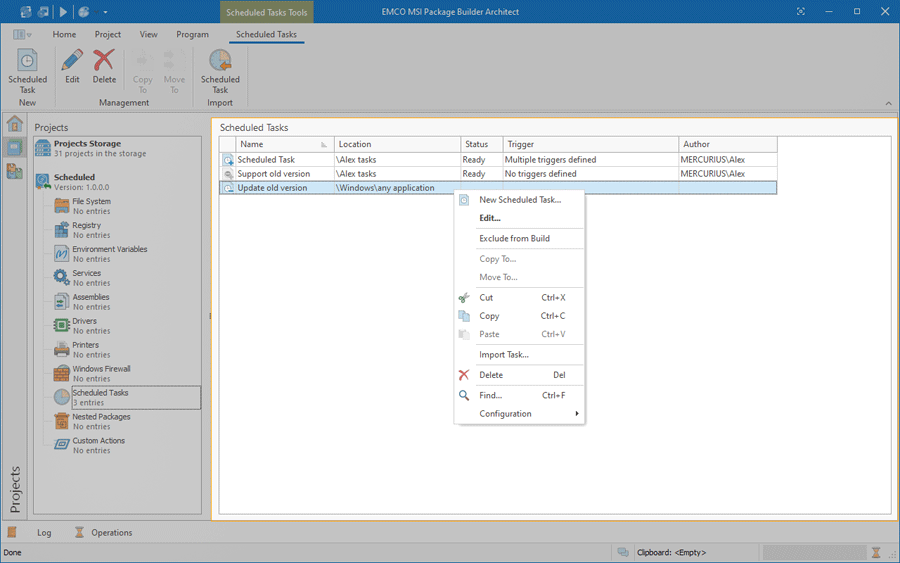Open application menu button dropdown
900x563 pixels.
point(22,34)
